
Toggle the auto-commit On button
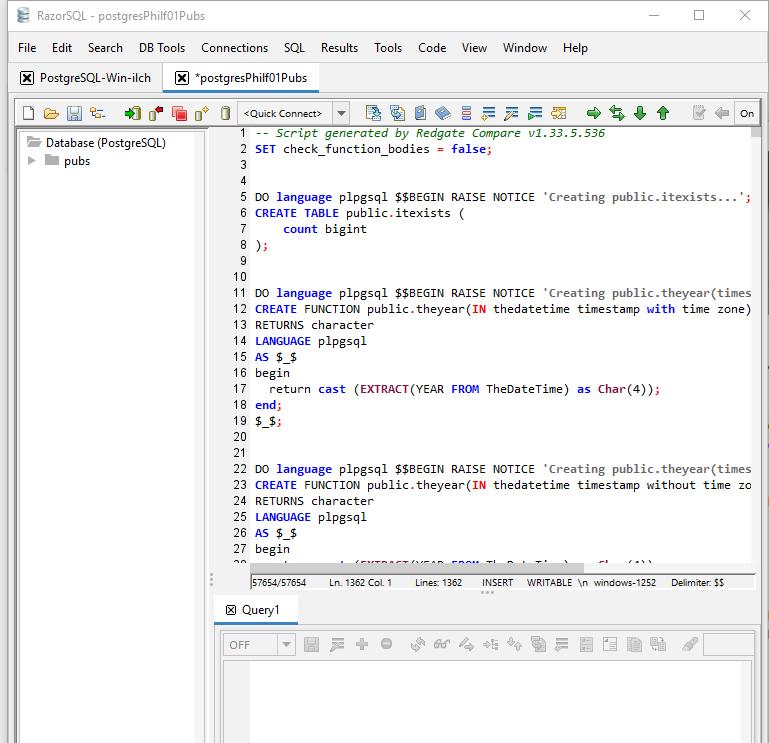746,113
